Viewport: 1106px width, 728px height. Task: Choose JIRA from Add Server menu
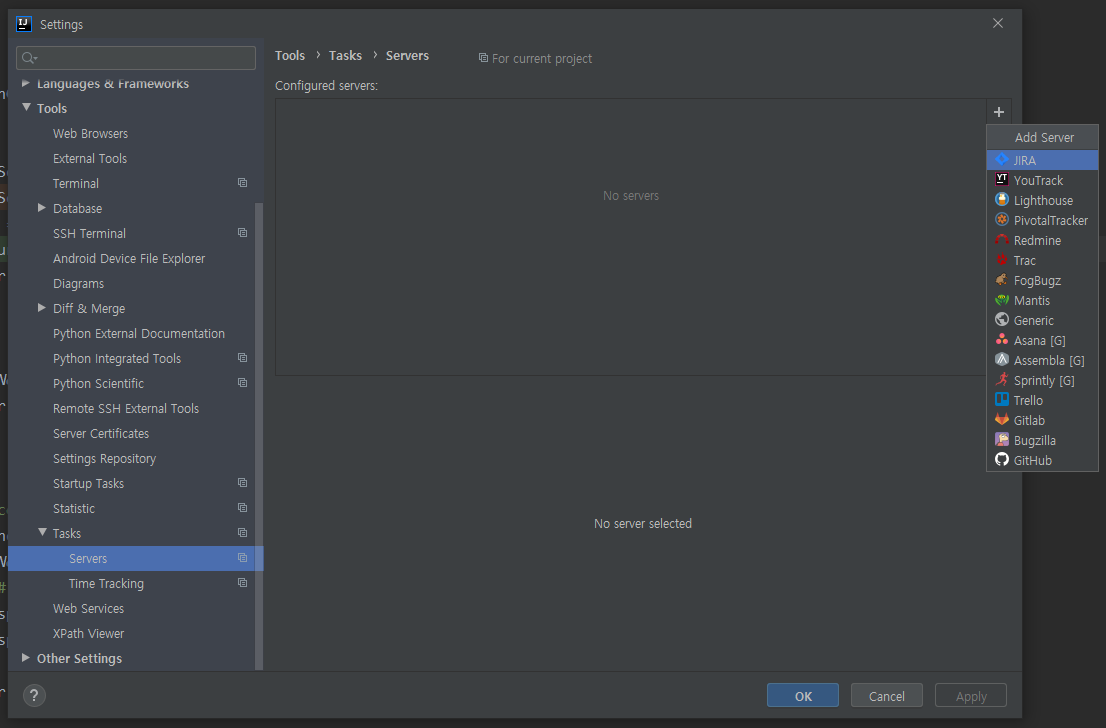click(1043, 160)
